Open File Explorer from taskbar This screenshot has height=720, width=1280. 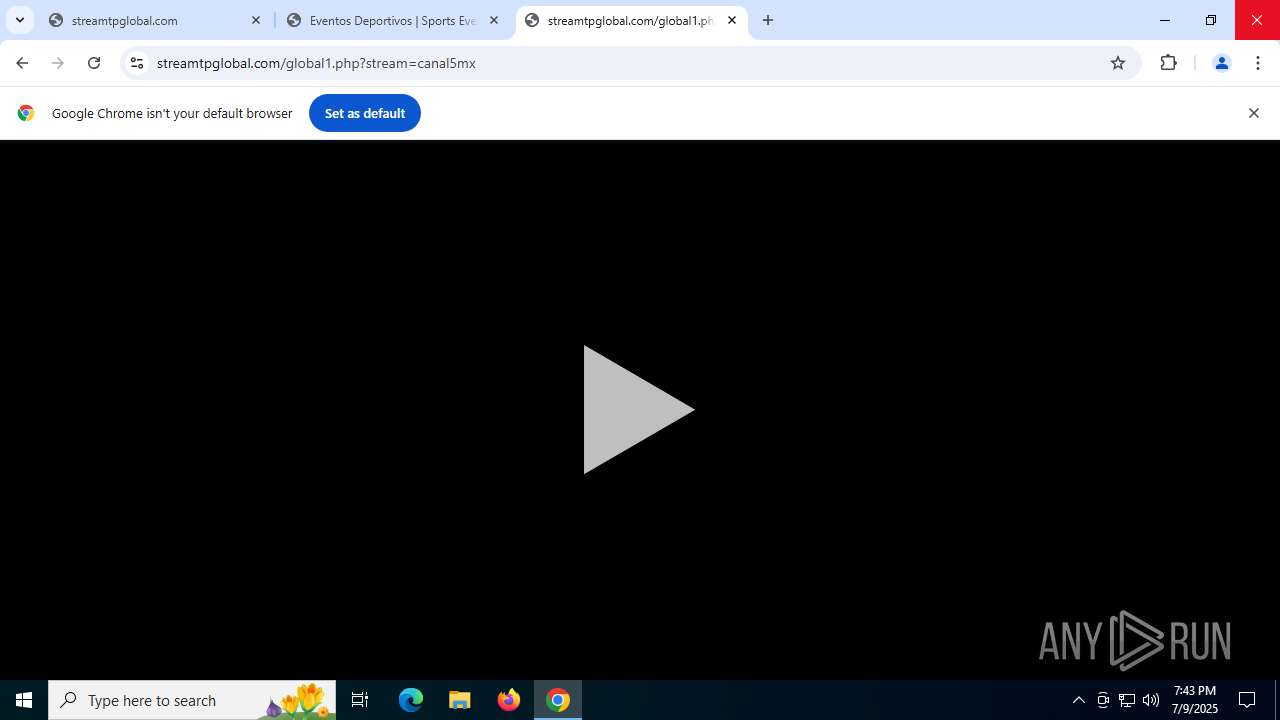[x=460, y=700]
